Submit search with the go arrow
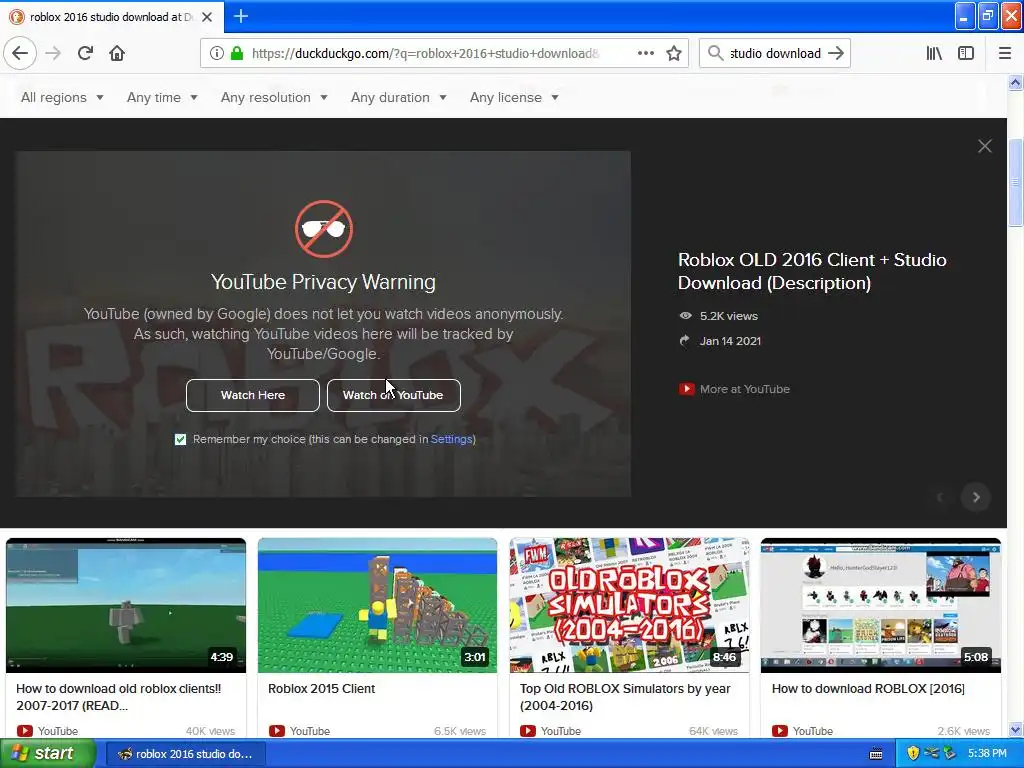 [x=836, y=53]
